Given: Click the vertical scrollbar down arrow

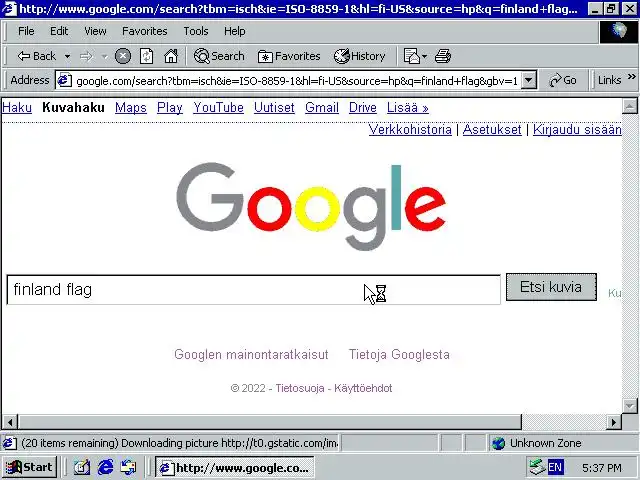Looking at the screenshot, I should click(630, 406).
